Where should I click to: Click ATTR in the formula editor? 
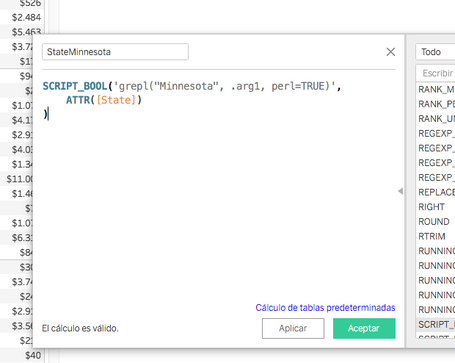78,100
